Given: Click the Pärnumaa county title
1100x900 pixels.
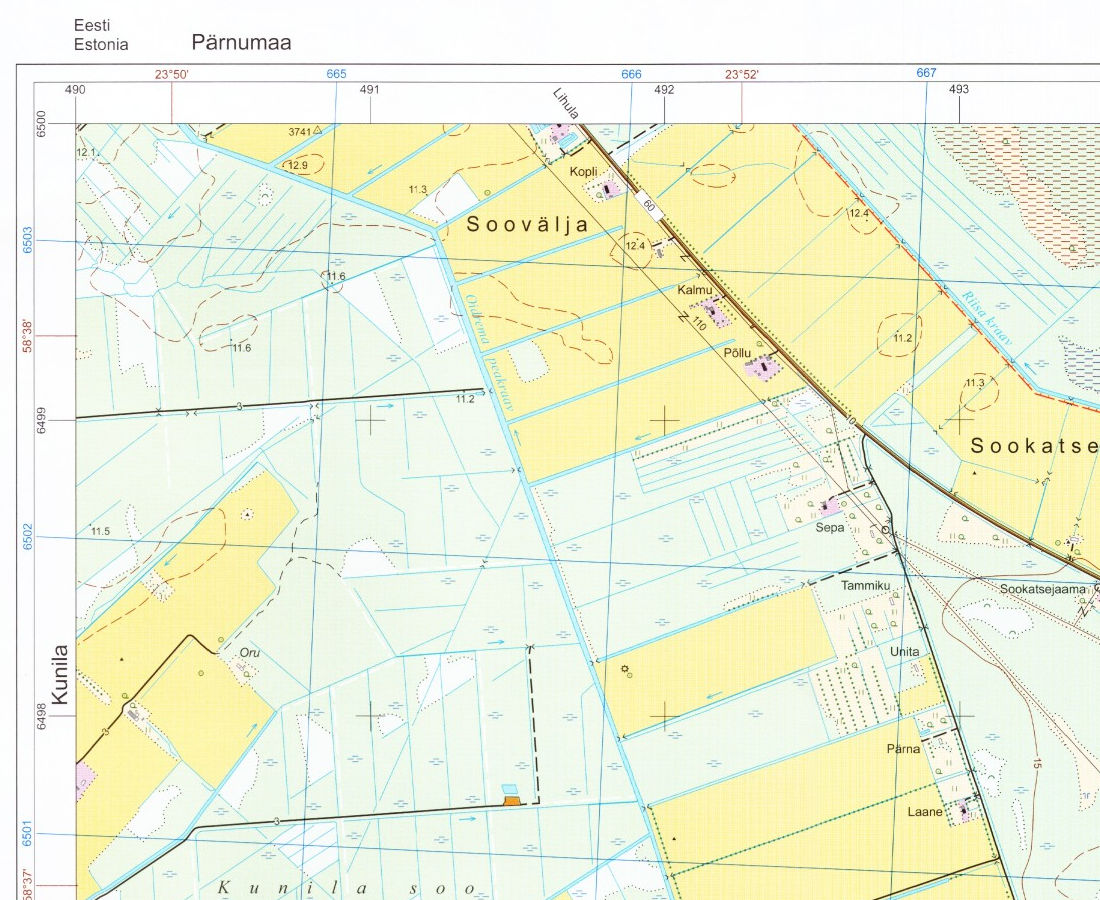Looking at the screenshot, I should 241,43.
